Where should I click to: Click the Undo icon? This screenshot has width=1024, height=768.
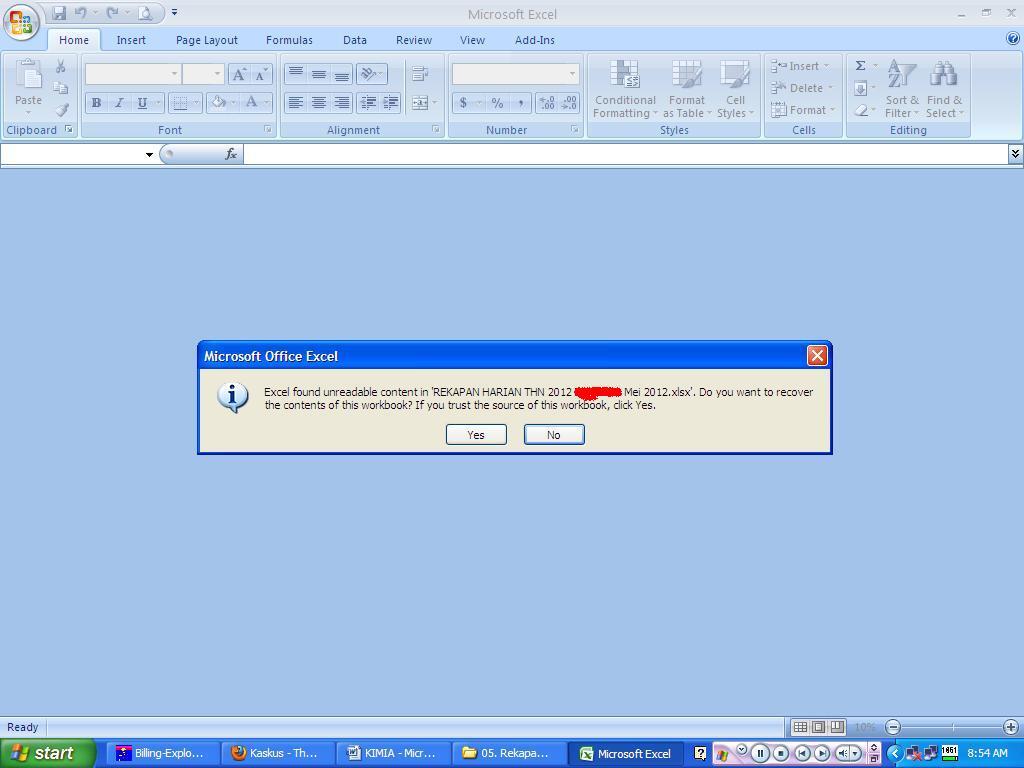(80, 12)
